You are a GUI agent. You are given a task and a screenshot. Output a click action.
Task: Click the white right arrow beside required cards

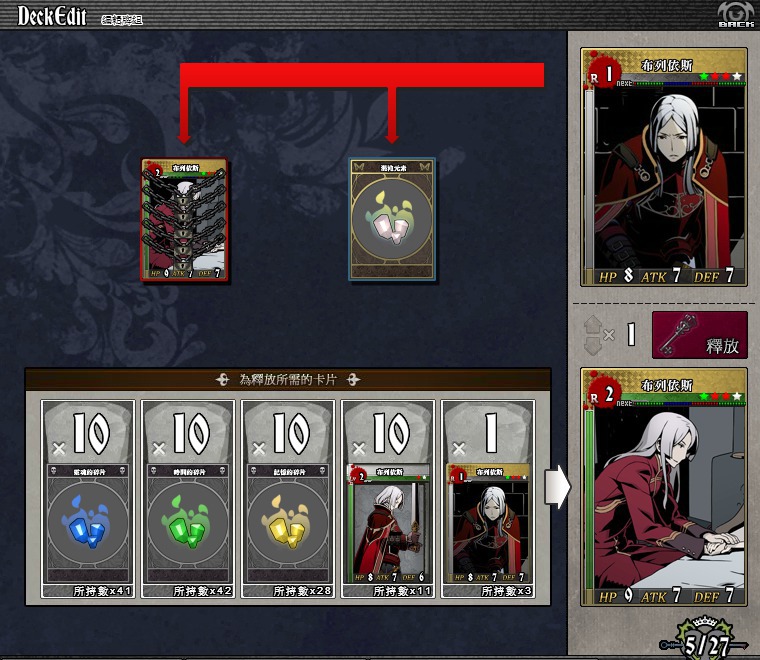click(x=557, y=487)
